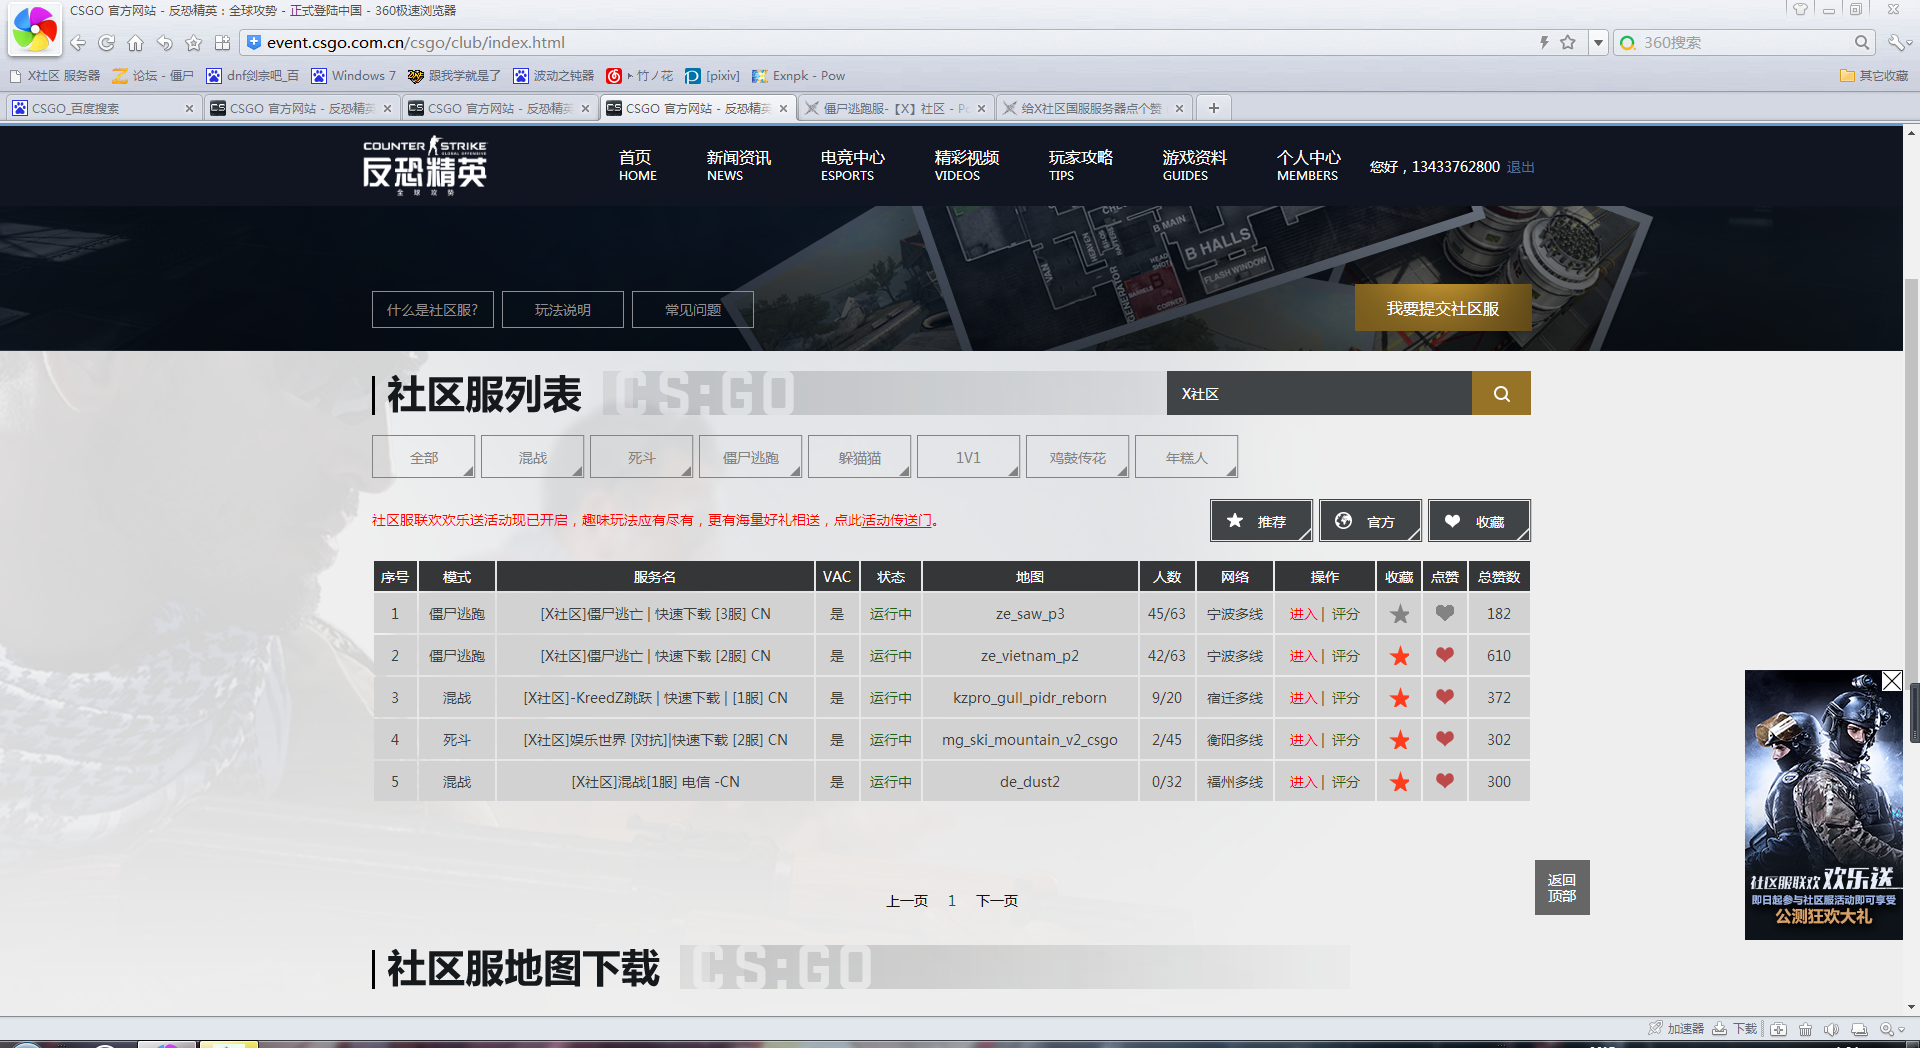Open the 电竞中心 ESPORTS menu
This screenshot has height=1048, width=1920.
(852, 165)
